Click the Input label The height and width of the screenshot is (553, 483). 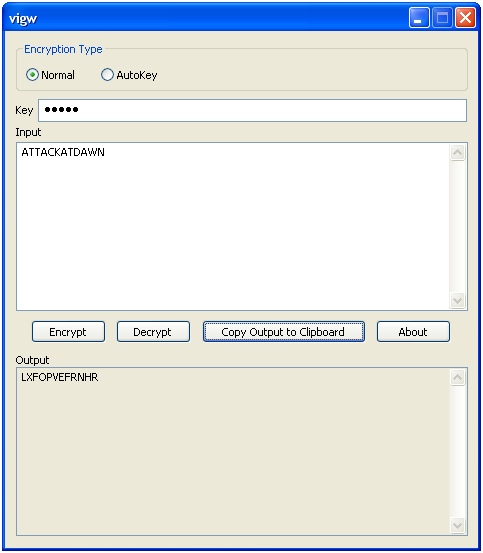tap(28, 132)
